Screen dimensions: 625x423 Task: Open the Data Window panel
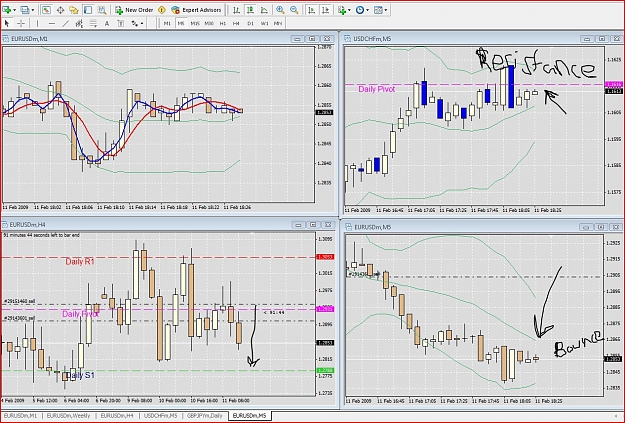[60, 10]
